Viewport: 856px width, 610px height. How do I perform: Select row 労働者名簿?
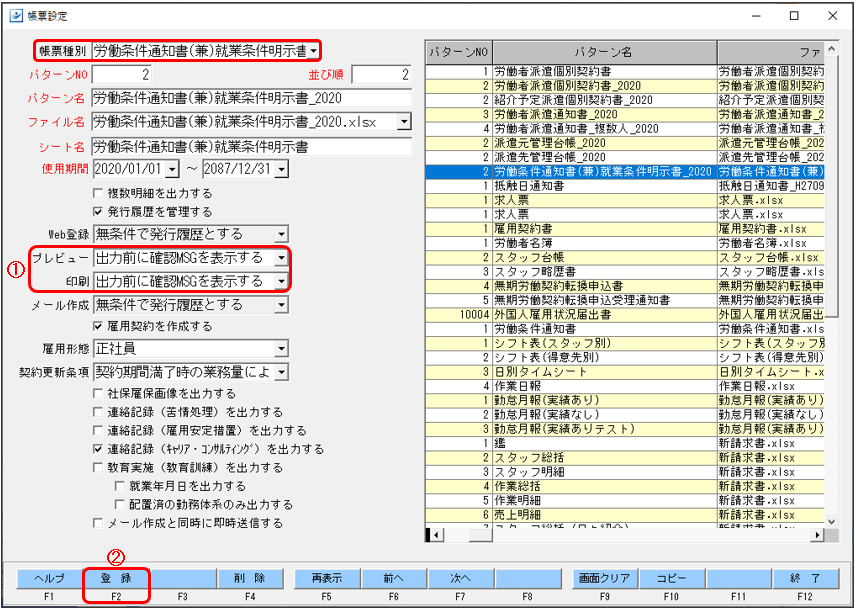[x=625, y=243]
